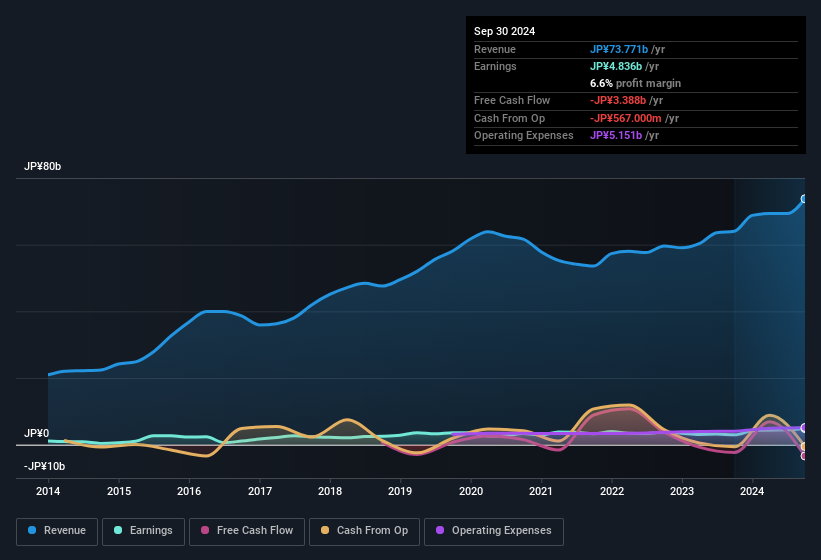Image resolution: width=821 pixels, height=560 pixels.
Task: Click the JP¥4.836b earnings value
Action: point(616,66)
